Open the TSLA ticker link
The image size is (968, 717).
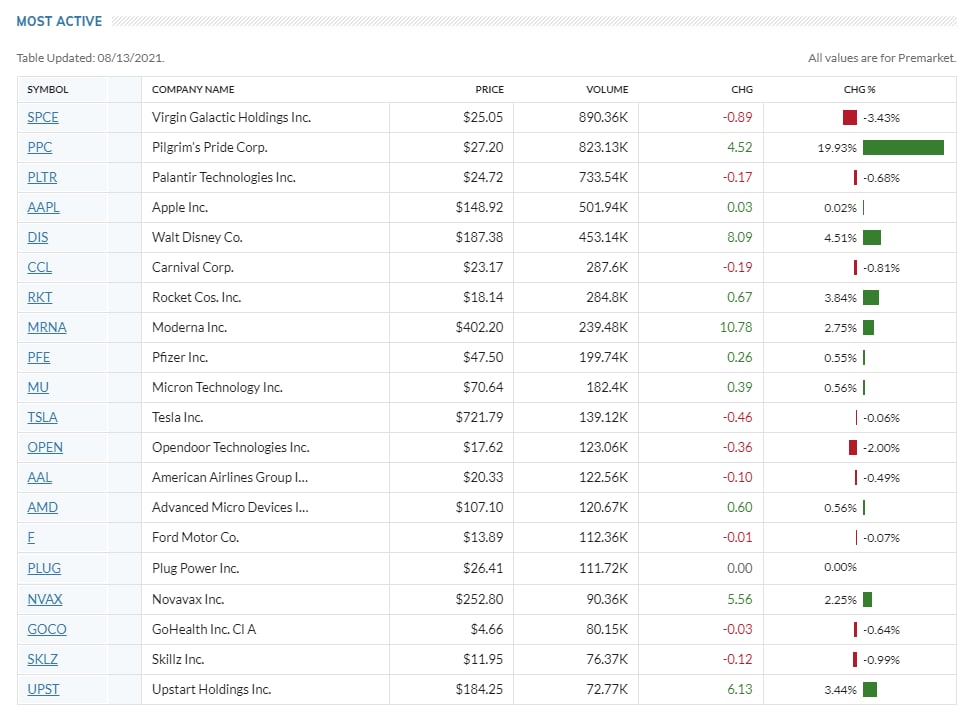pos(42,417)
